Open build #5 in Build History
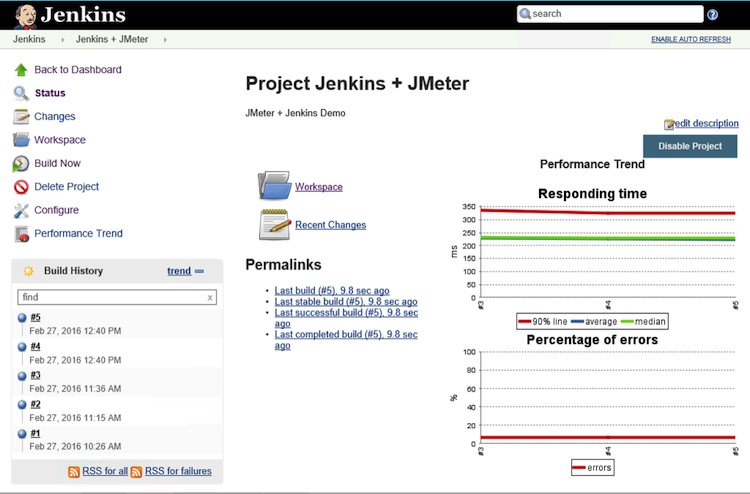The height and width of the screenshot is (494, 750). click(35, 318)
